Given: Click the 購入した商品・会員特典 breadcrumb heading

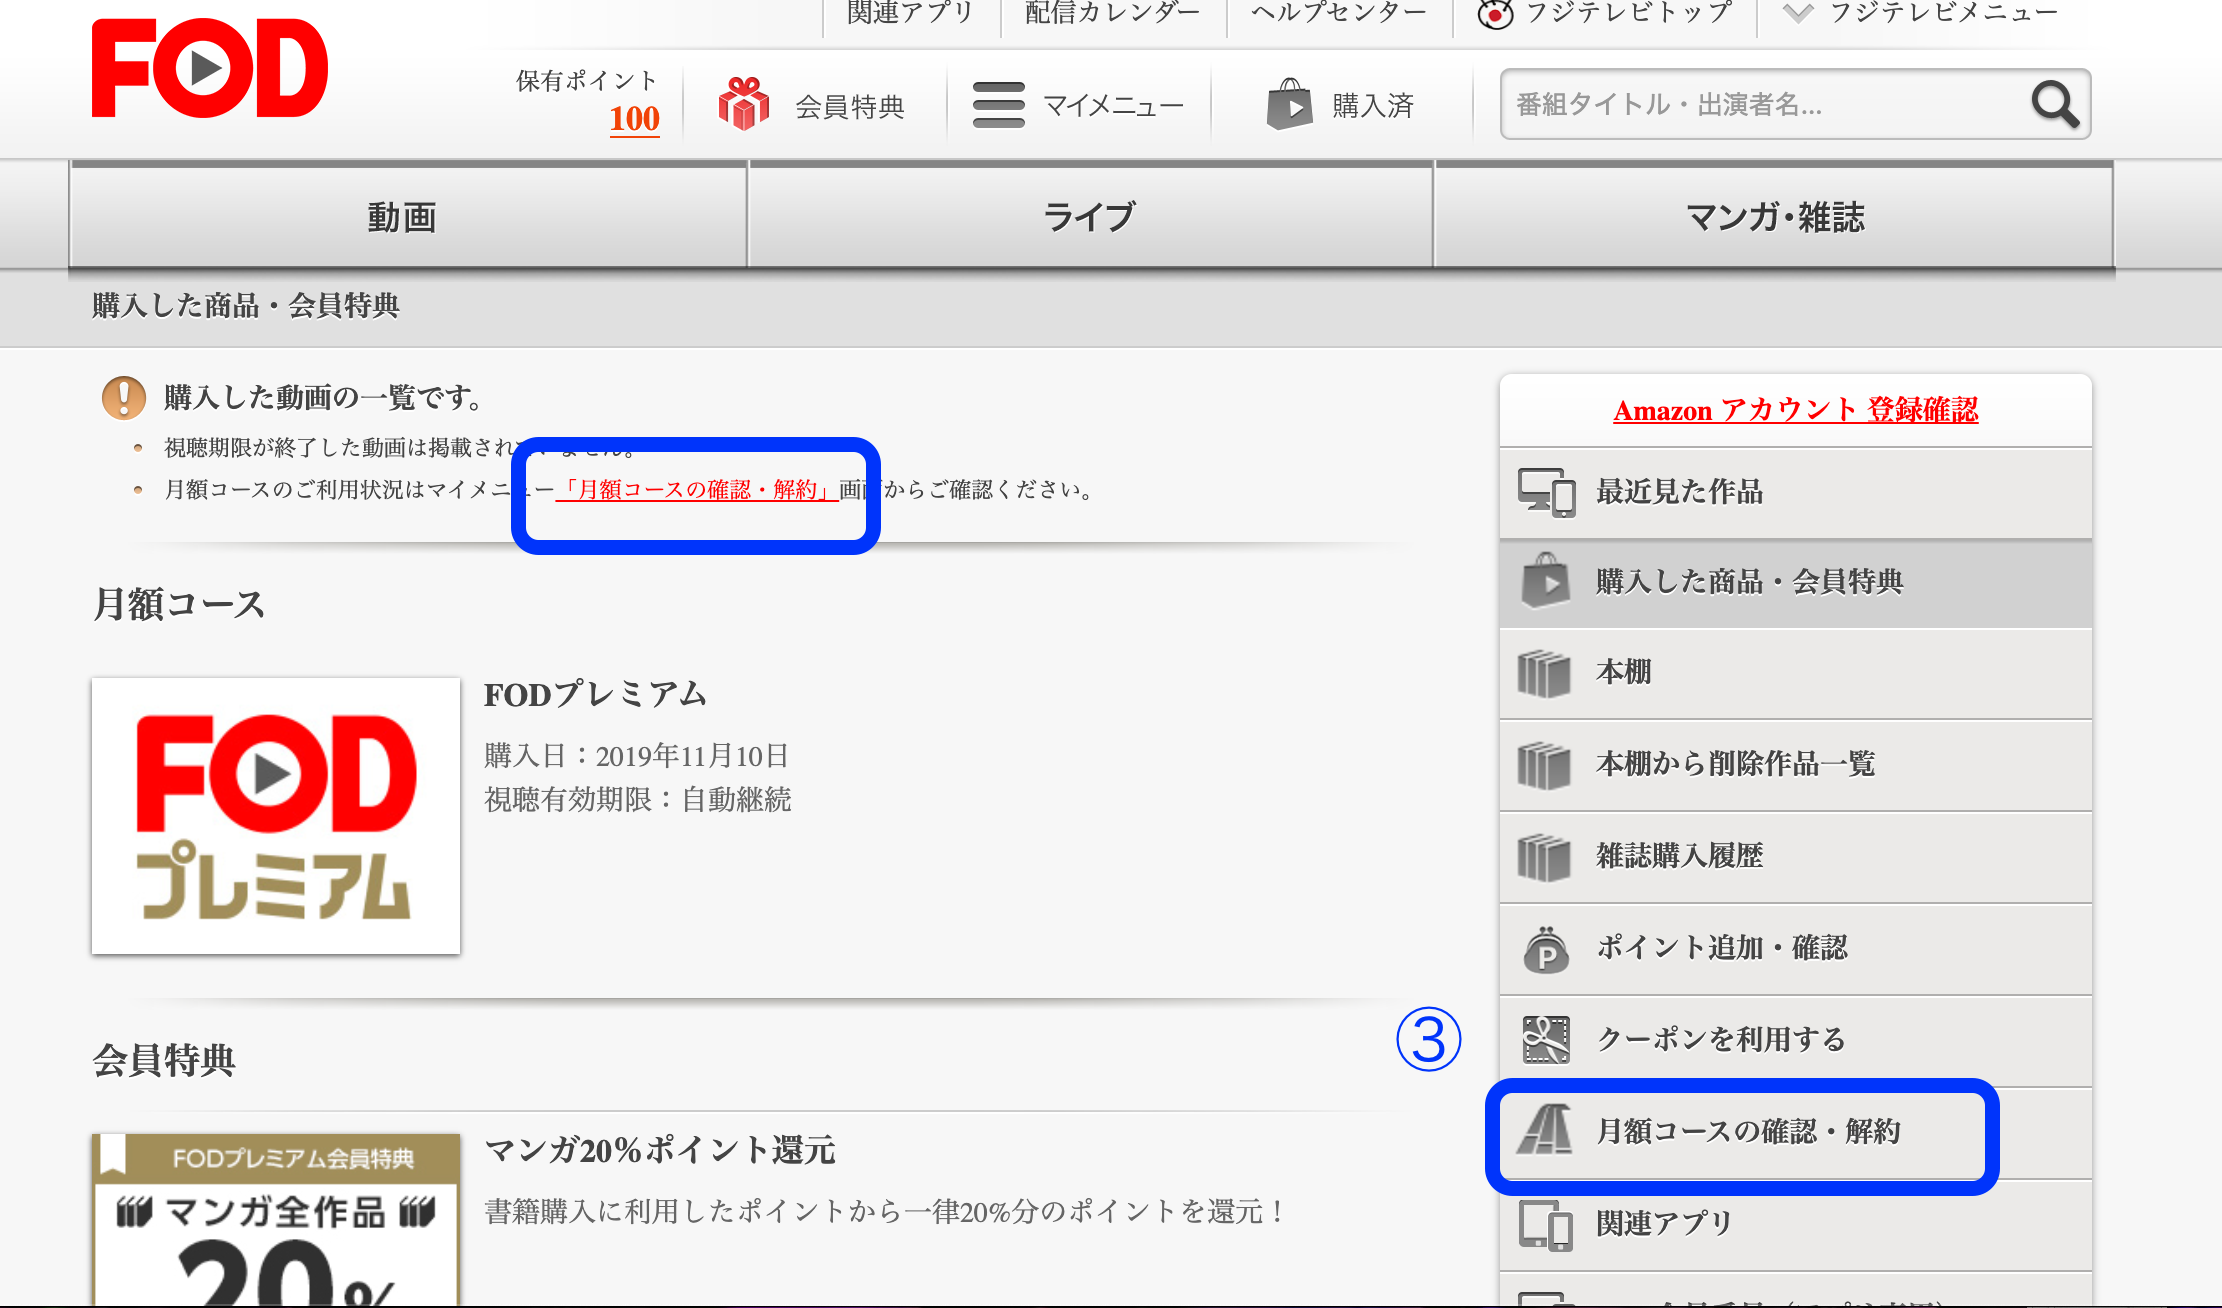Looking at the screenshot, I should click(246, 306).
